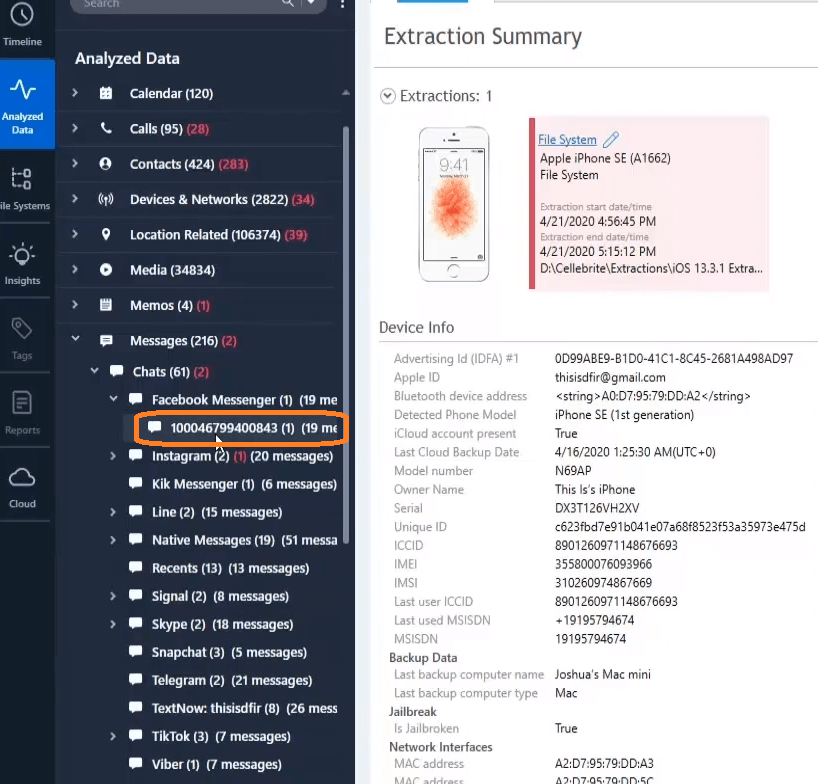Click the Kik Messenger chat icon
This screenshot has width=818, height=784.
(136, 484)
